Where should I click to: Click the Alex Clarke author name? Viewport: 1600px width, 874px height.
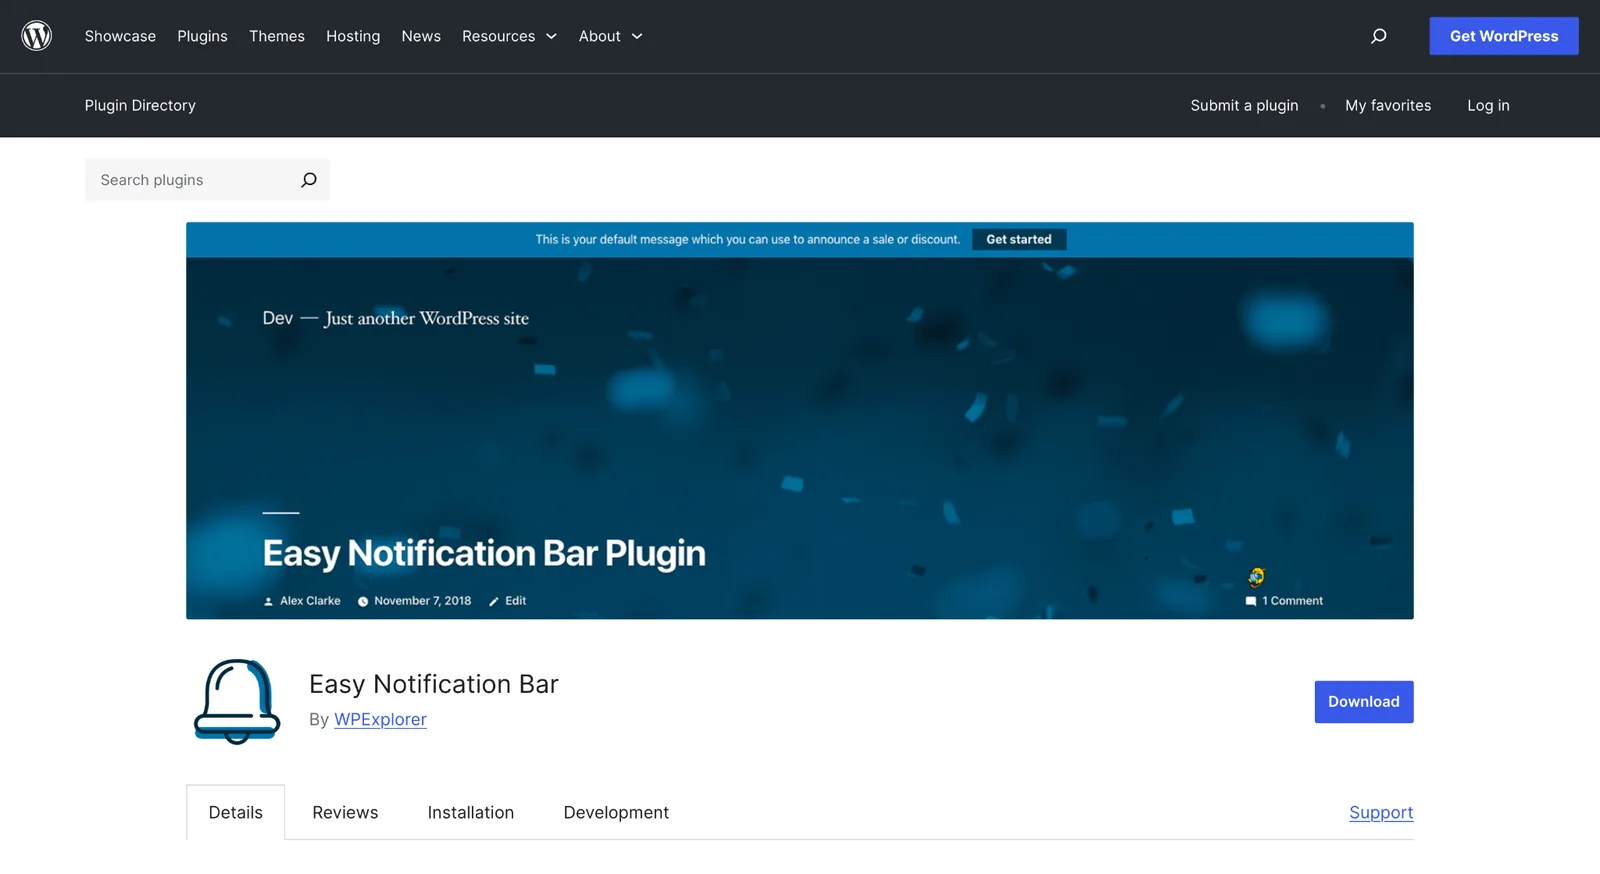(310, 601)
